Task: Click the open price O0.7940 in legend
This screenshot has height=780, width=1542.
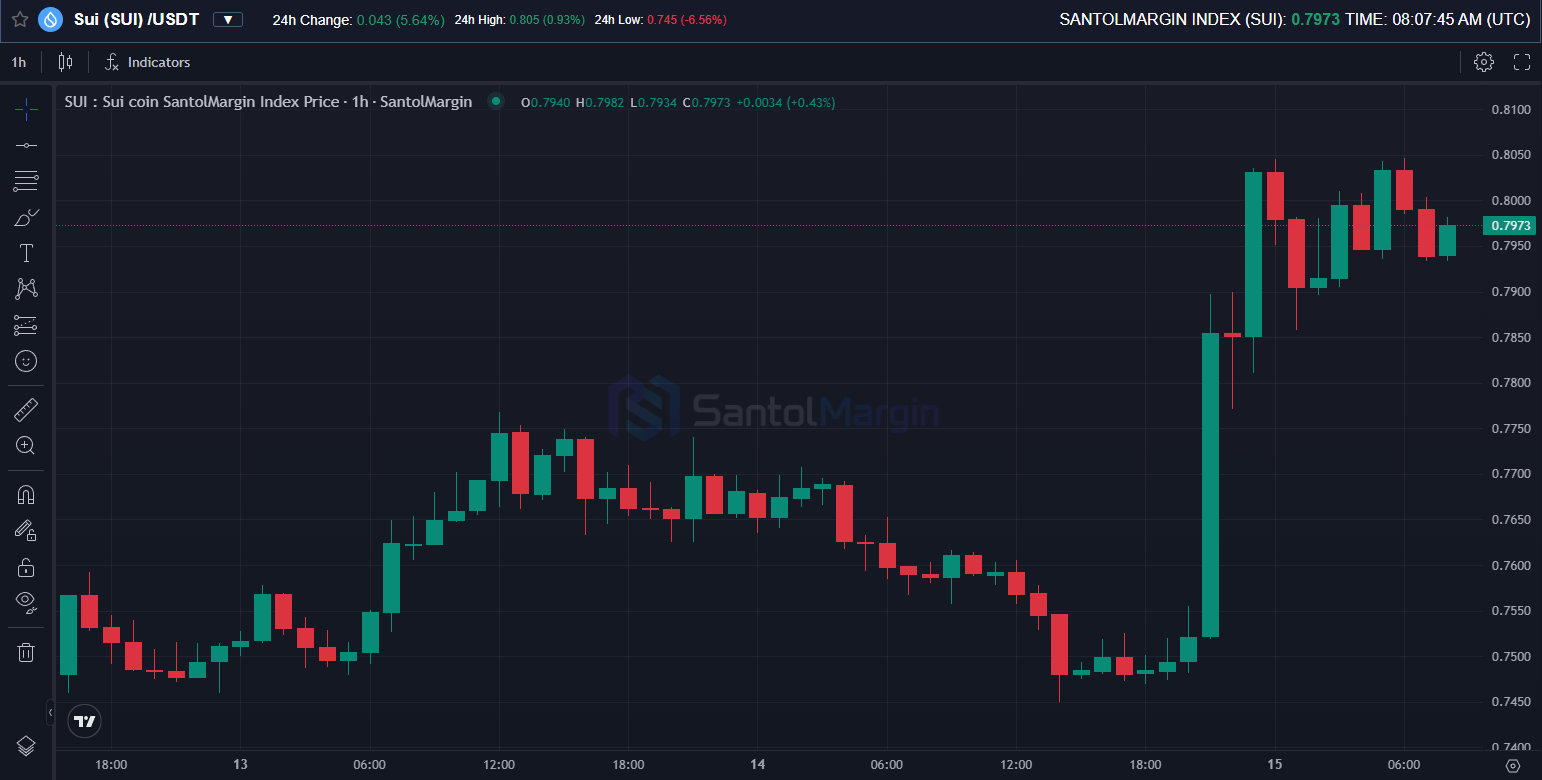Action: pos(545,102)
